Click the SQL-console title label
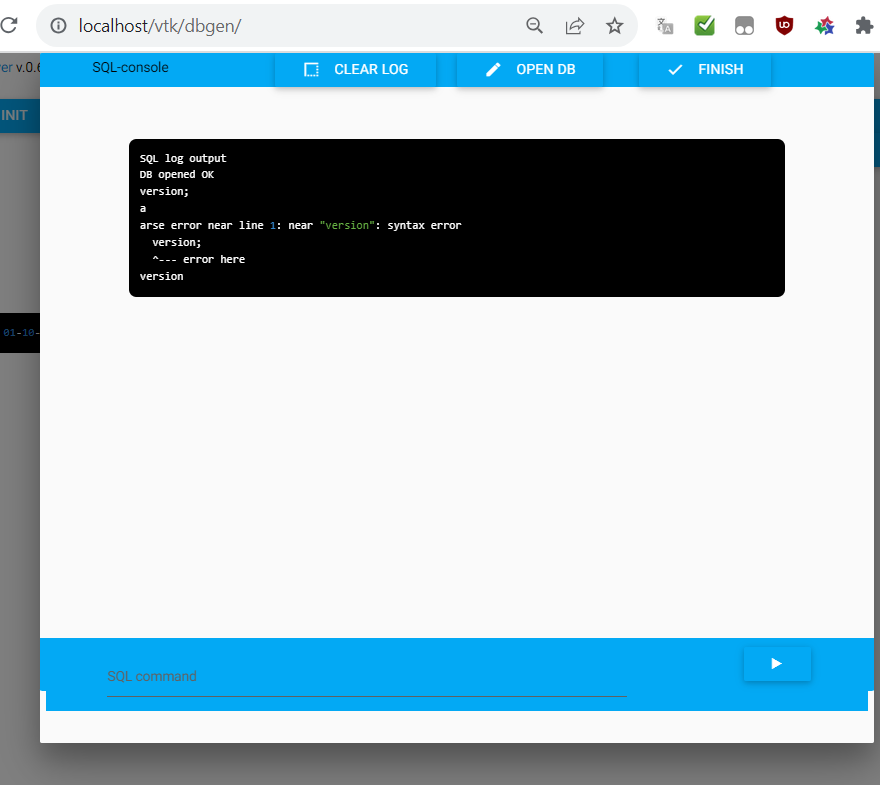This screenshot has height=785, width=880. [130, 67]
